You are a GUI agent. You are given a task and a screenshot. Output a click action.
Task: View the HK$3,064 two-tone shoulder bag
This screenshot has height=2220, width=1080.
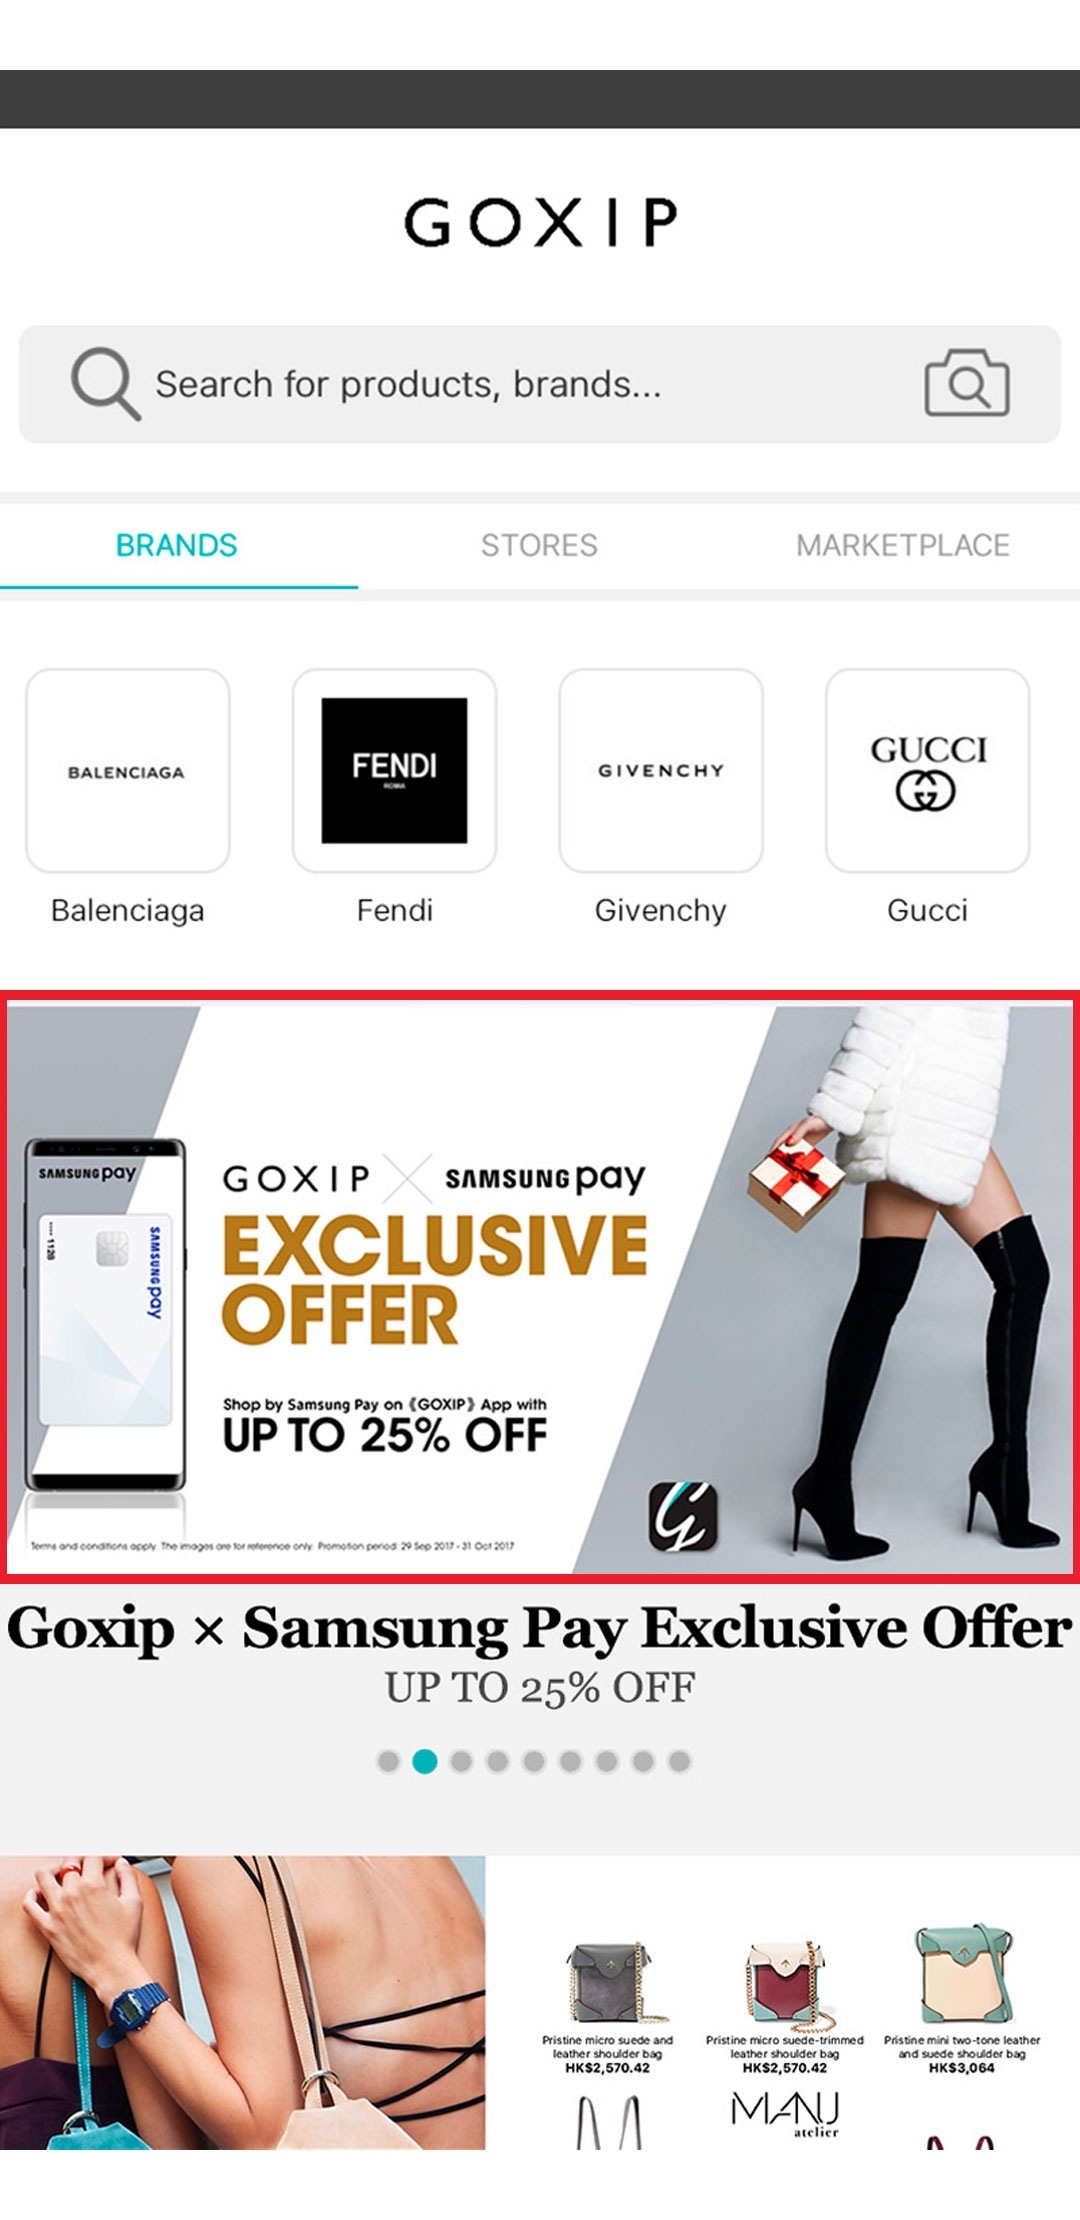tap(962, 2000)
